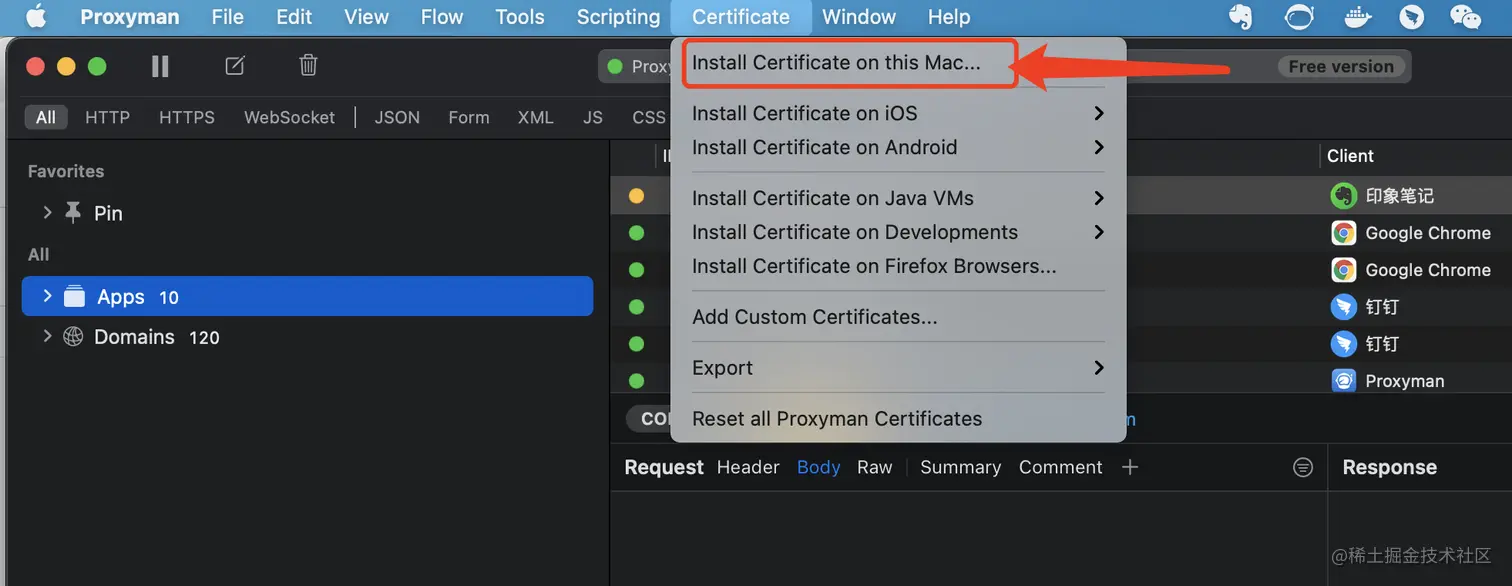Pause traffic capture with the pause icon
This screenshot has height=586, width=1512.
pyautogui.click(x=160, y=66)
